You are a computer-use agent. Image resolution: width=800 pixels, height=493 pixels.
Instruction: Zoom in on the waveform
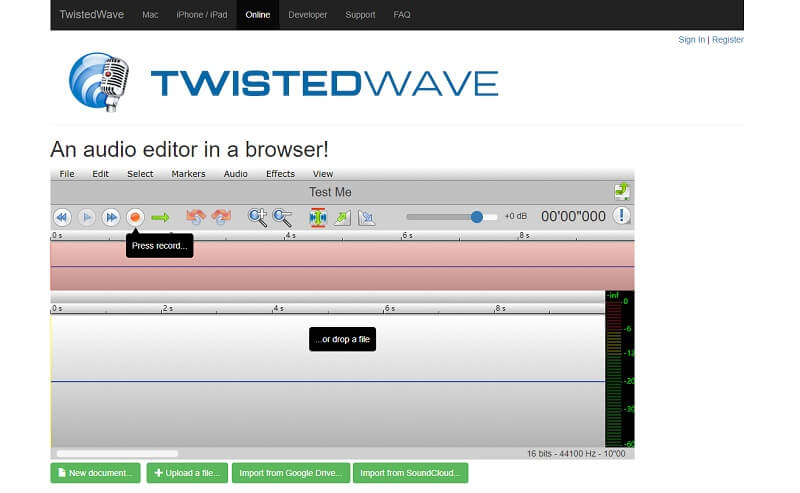coord(257,217)
